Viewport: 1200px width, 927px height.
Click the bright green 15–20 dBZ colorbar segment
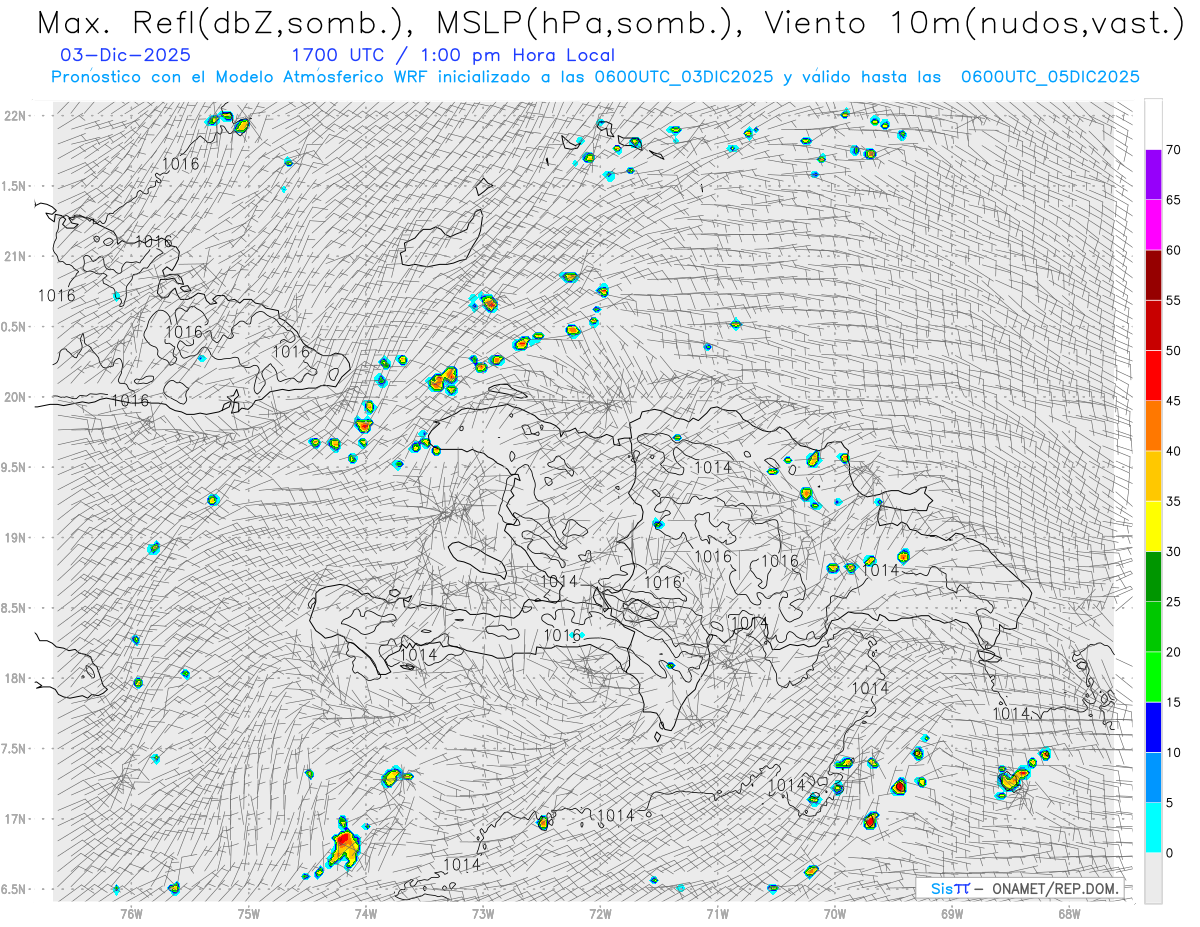(1153, 677)
